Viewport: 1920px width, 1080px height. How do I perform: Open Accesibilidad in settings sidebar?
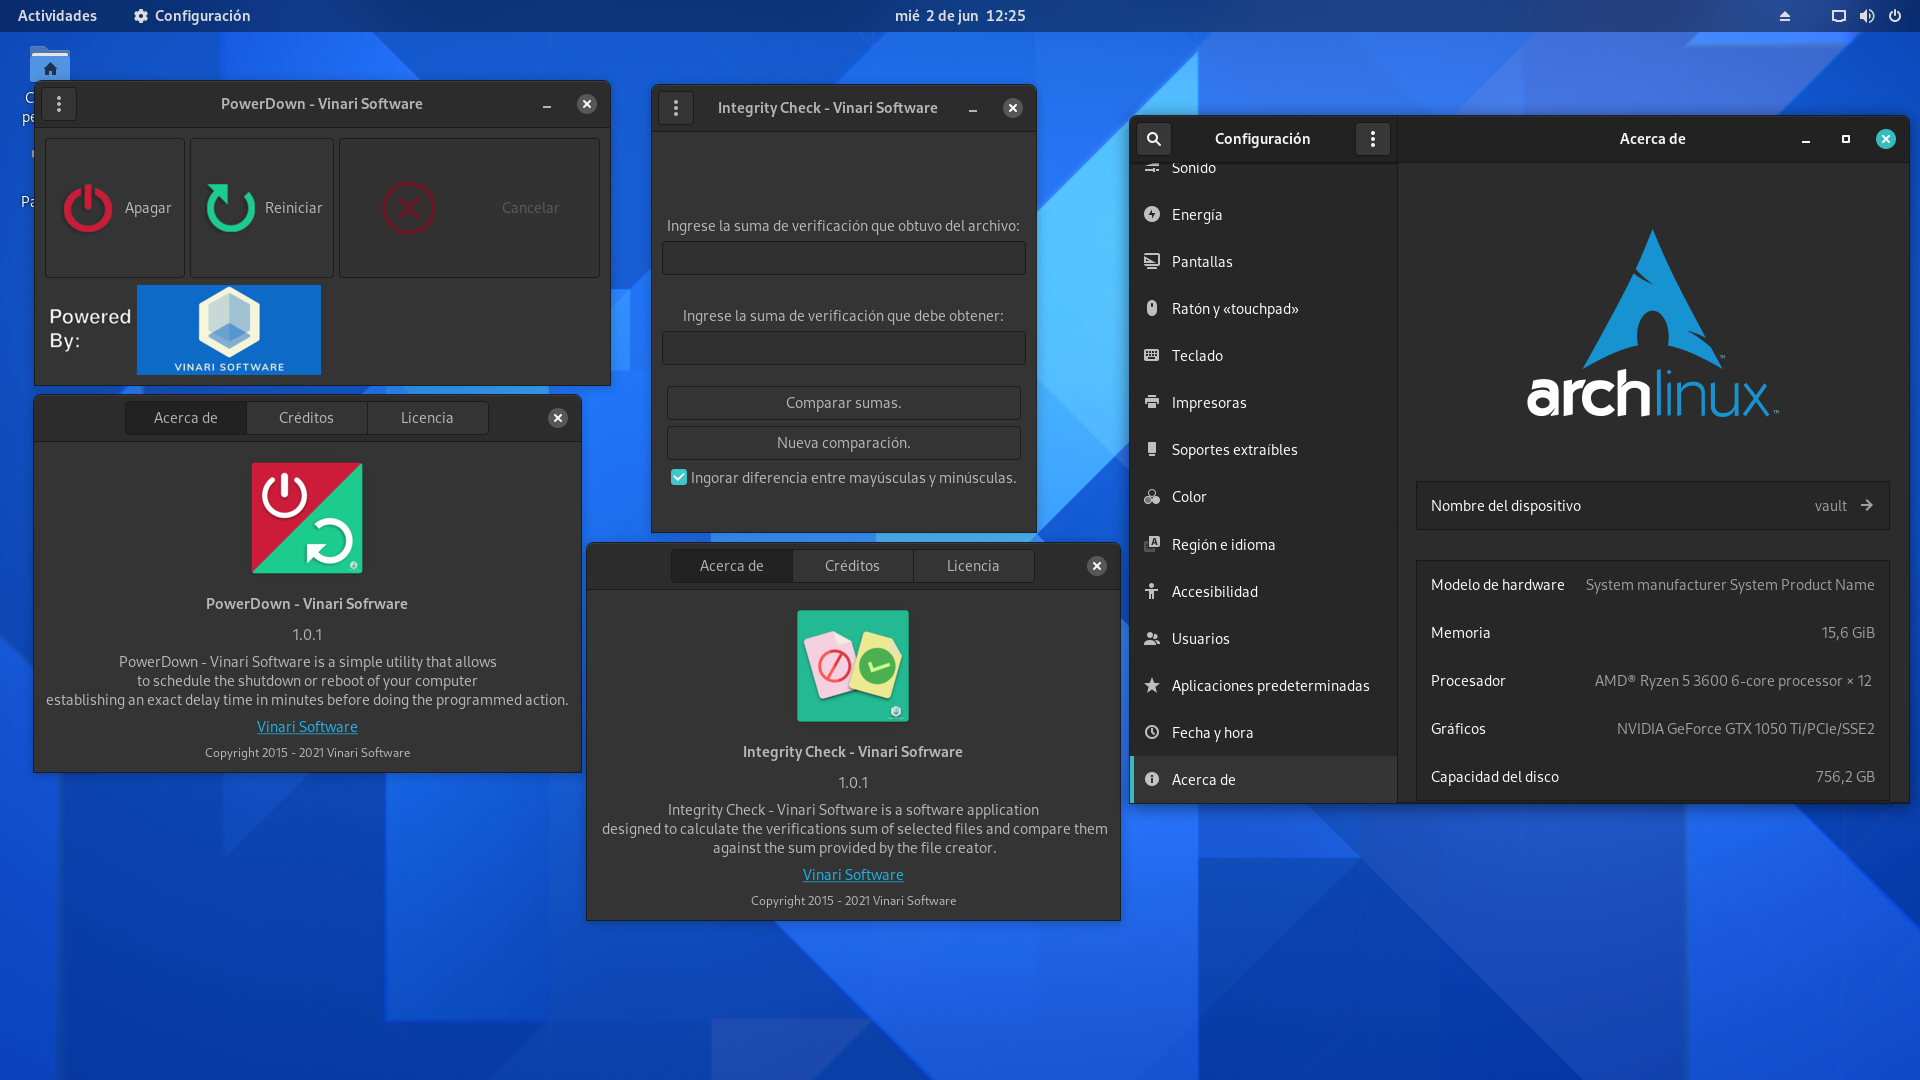tap(1214, 592)
